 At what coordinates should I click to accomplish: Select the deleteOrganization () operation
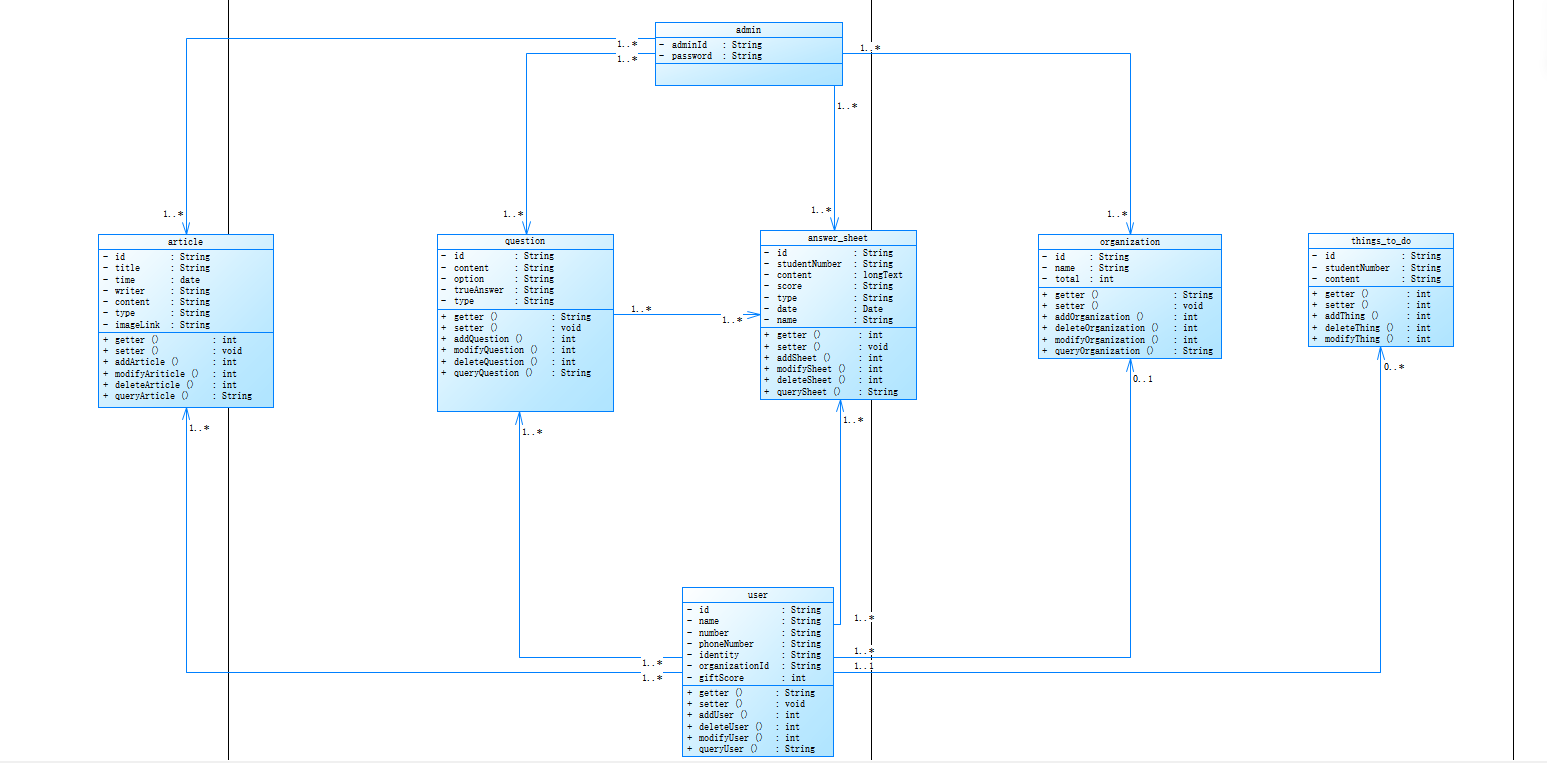pos(1120,328)
